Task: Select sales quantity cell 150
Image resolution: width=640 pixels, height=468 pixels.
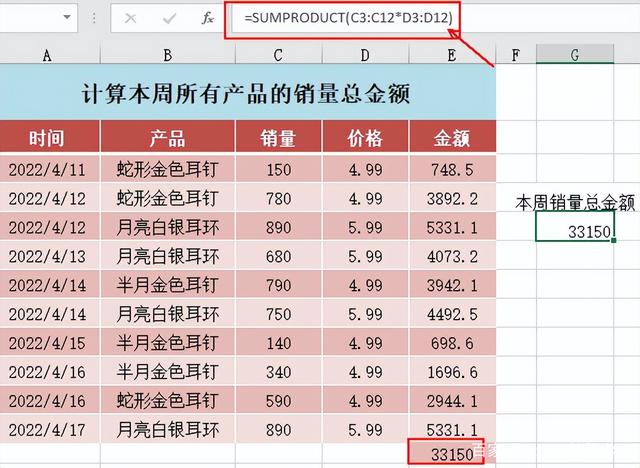Action: pos(279,169)
